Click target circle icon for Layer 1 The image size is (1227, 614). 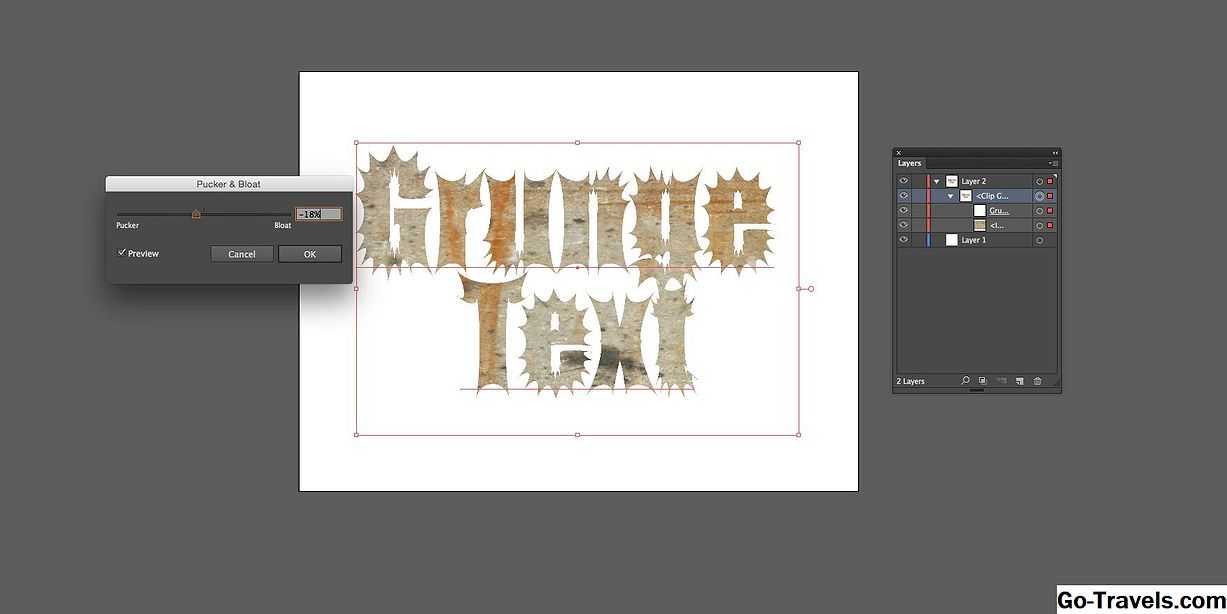tap(1040, 241)
